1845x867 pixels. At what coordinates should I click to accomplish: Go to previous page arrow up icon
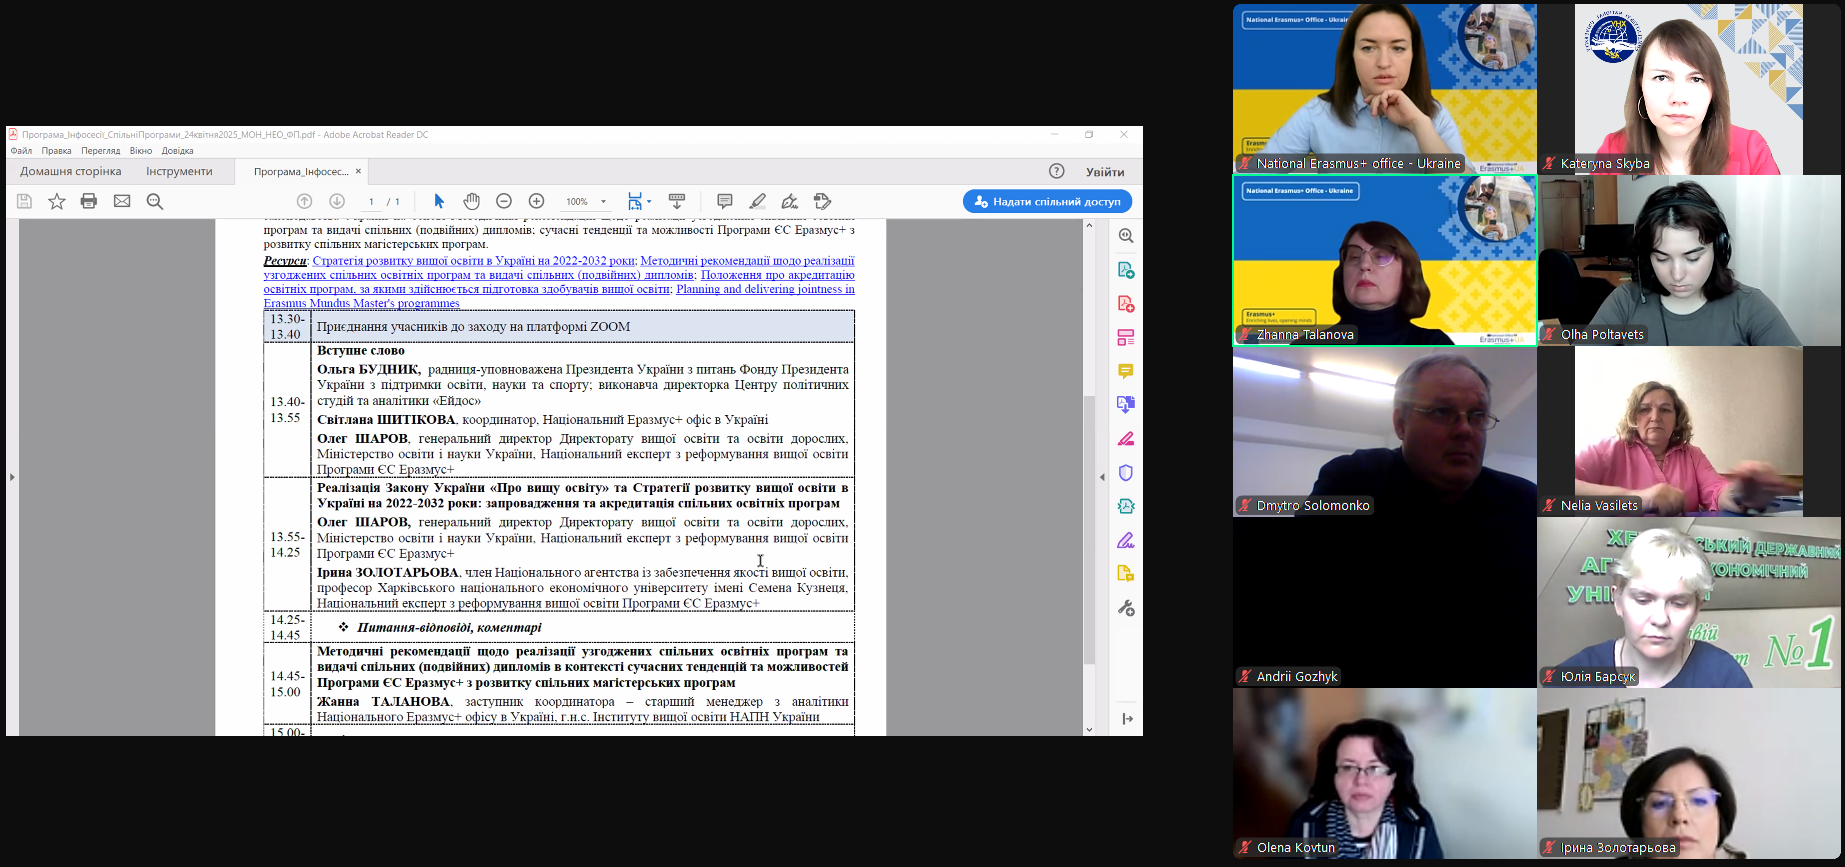coord(305,201)
